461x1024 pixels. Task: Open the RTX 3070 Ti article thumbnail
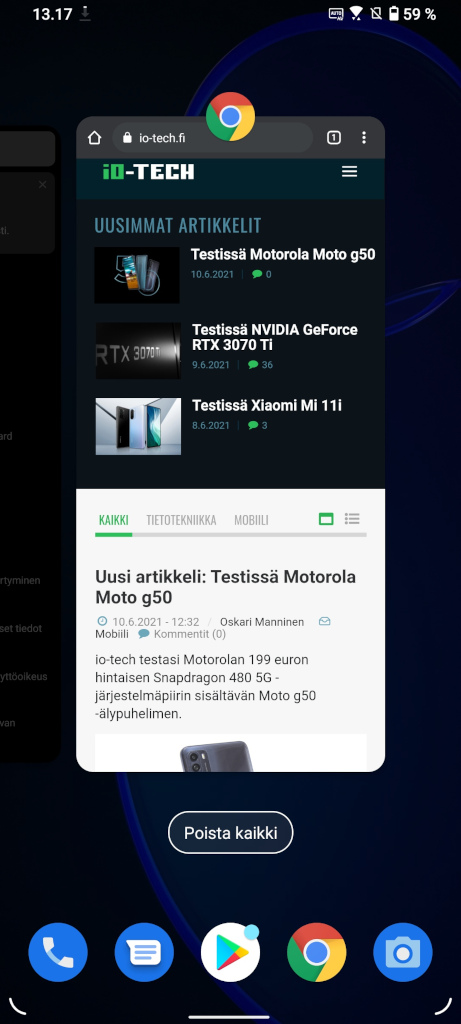138,351
